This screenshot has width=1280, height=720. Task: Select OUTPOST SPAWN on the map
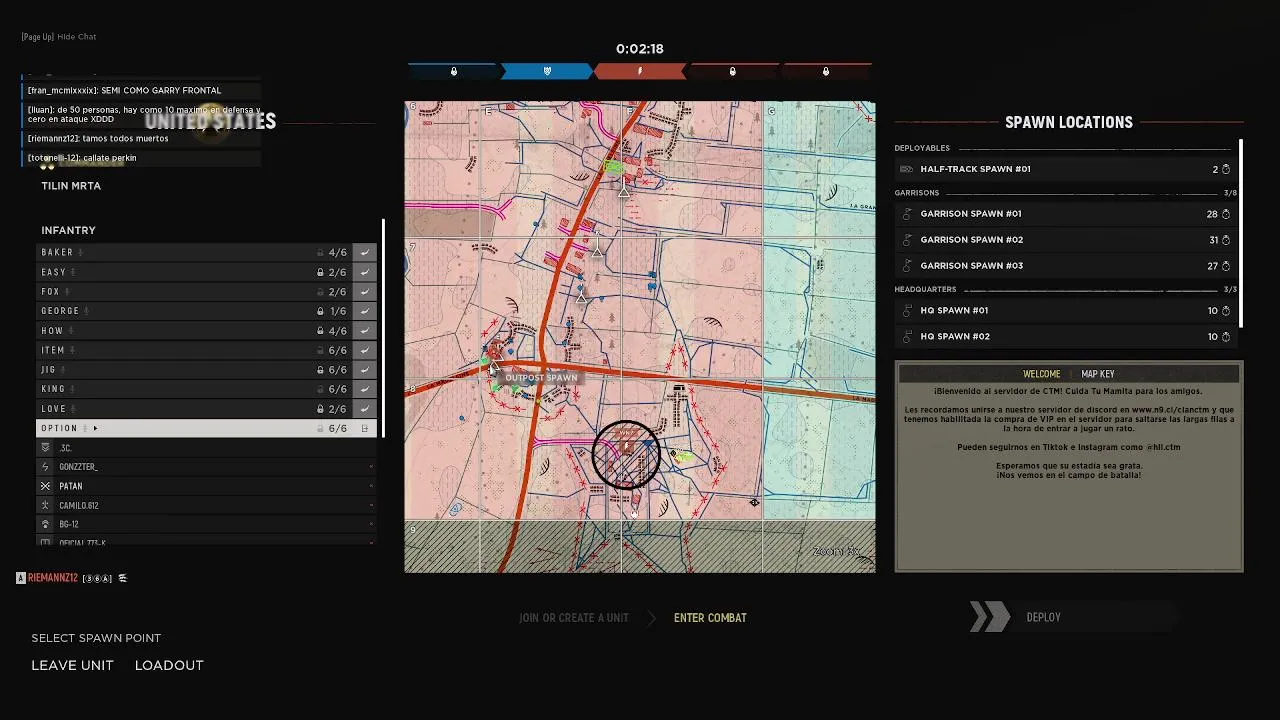[540, 378]
